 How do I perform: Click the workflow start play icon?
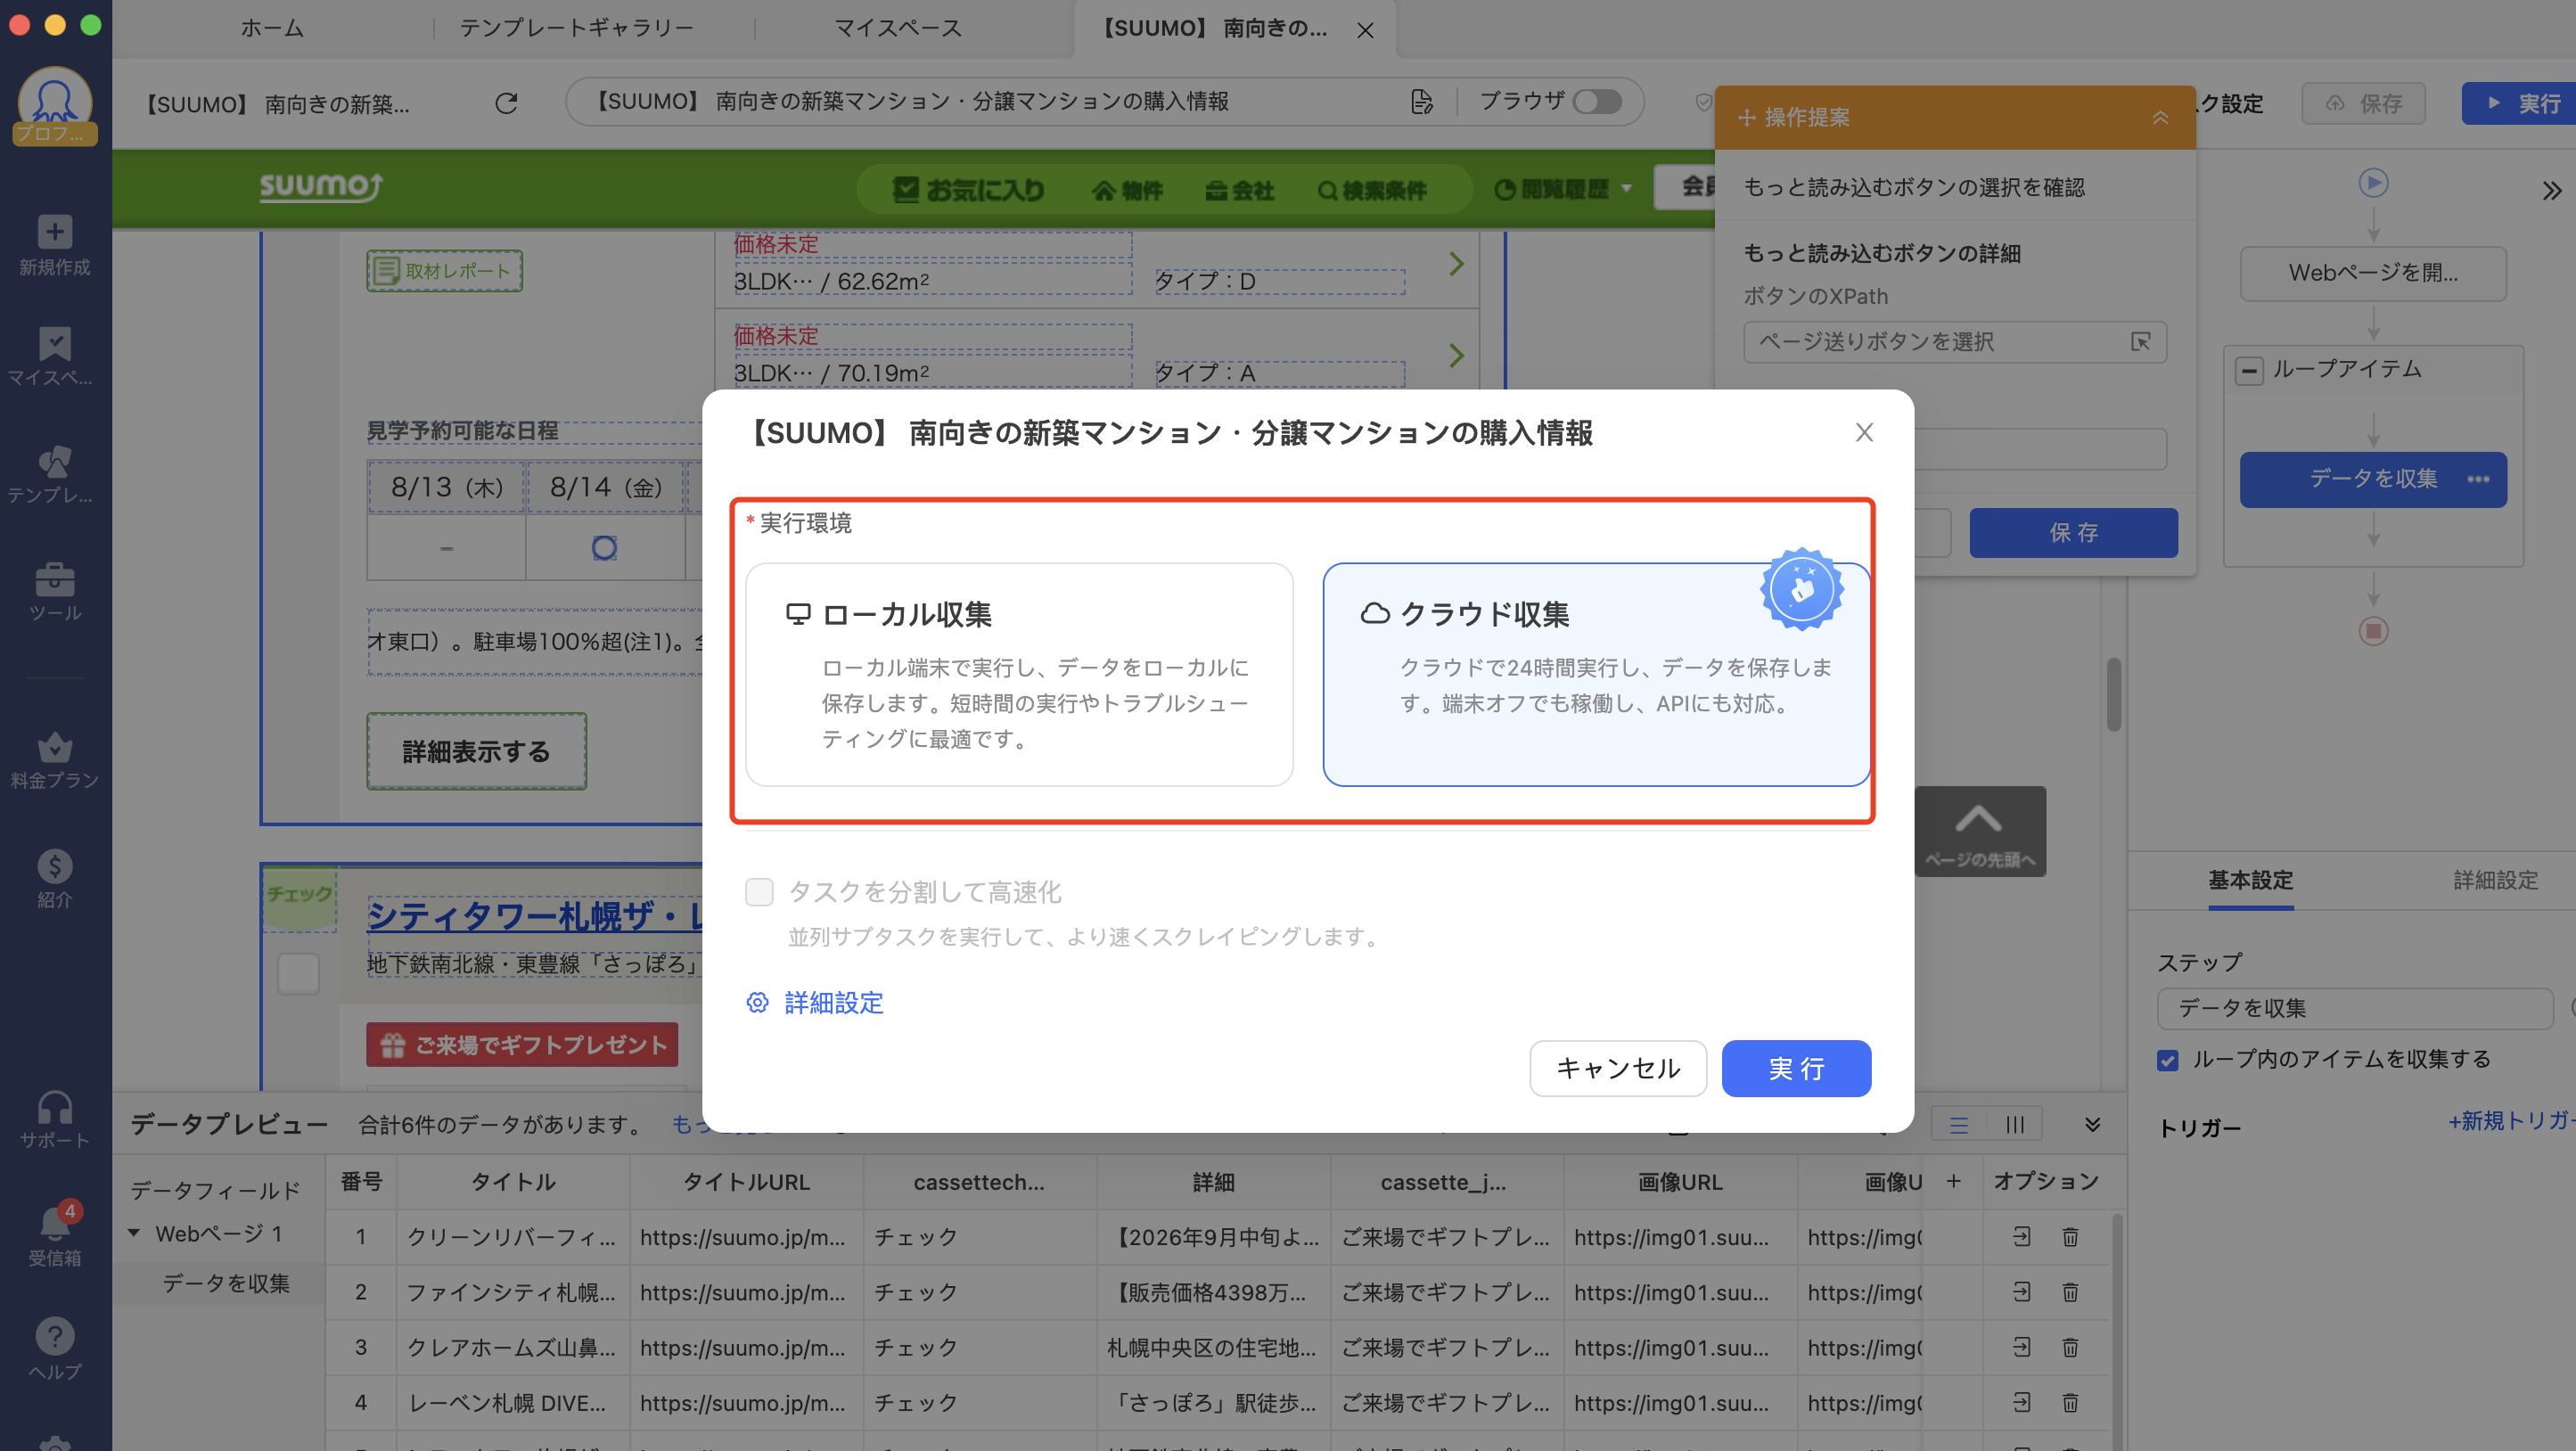[2373, 183]
